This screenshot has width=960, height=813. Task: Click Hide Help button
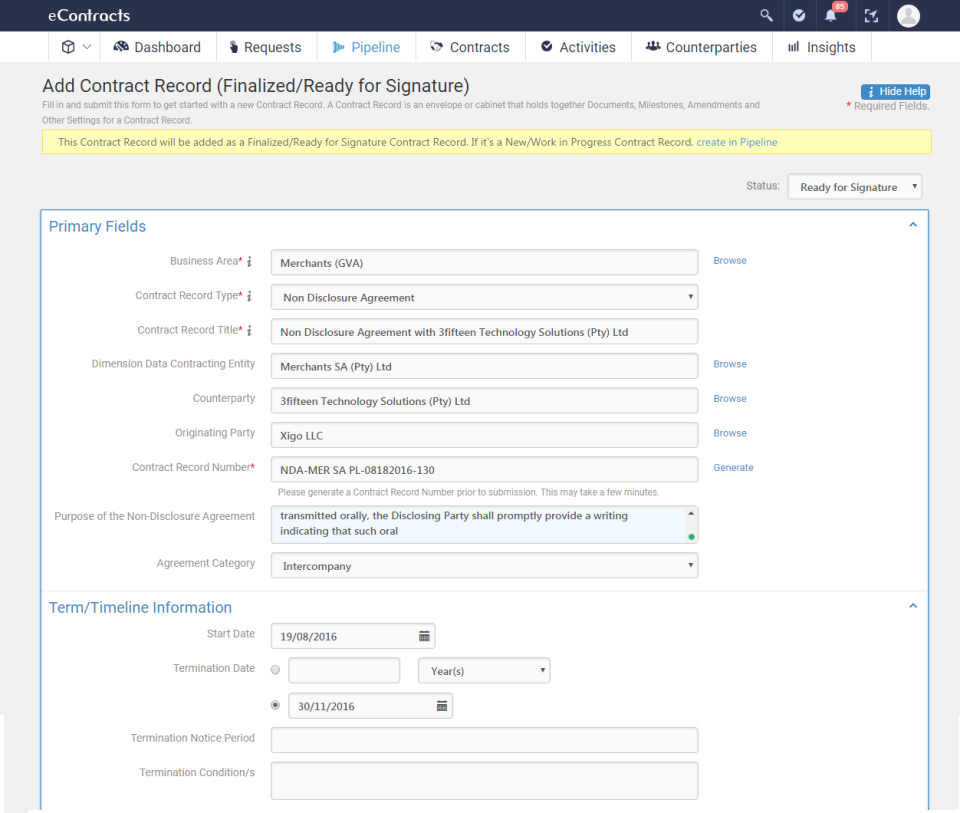point(894,91)
